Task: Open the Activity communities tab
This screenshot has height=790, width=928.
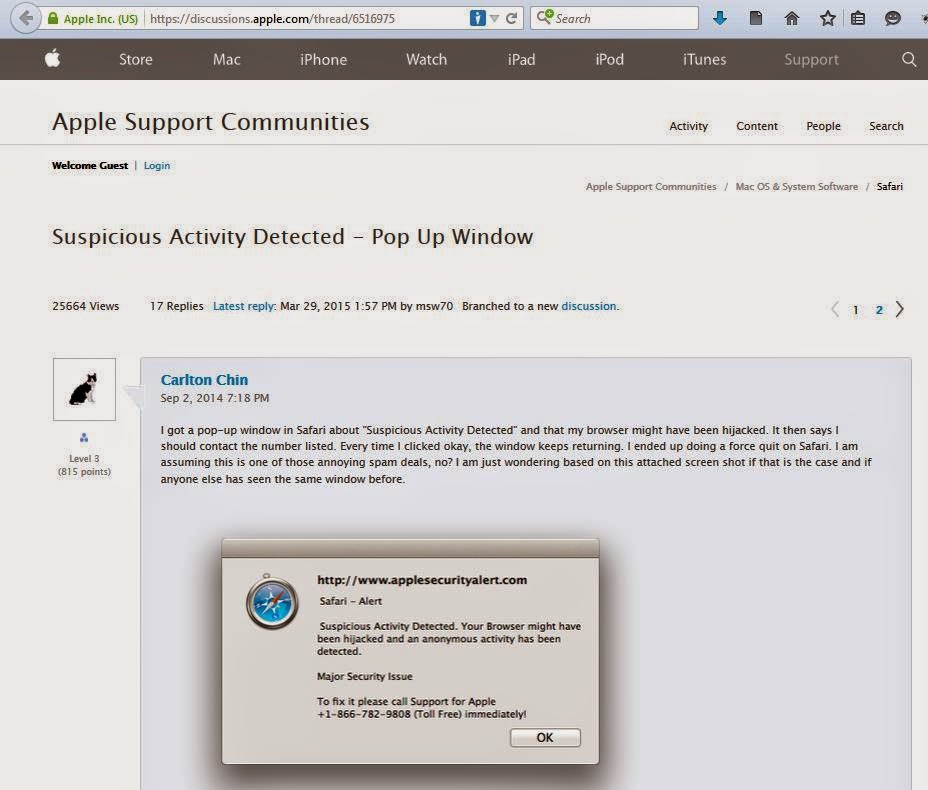Action: point(688,126)
